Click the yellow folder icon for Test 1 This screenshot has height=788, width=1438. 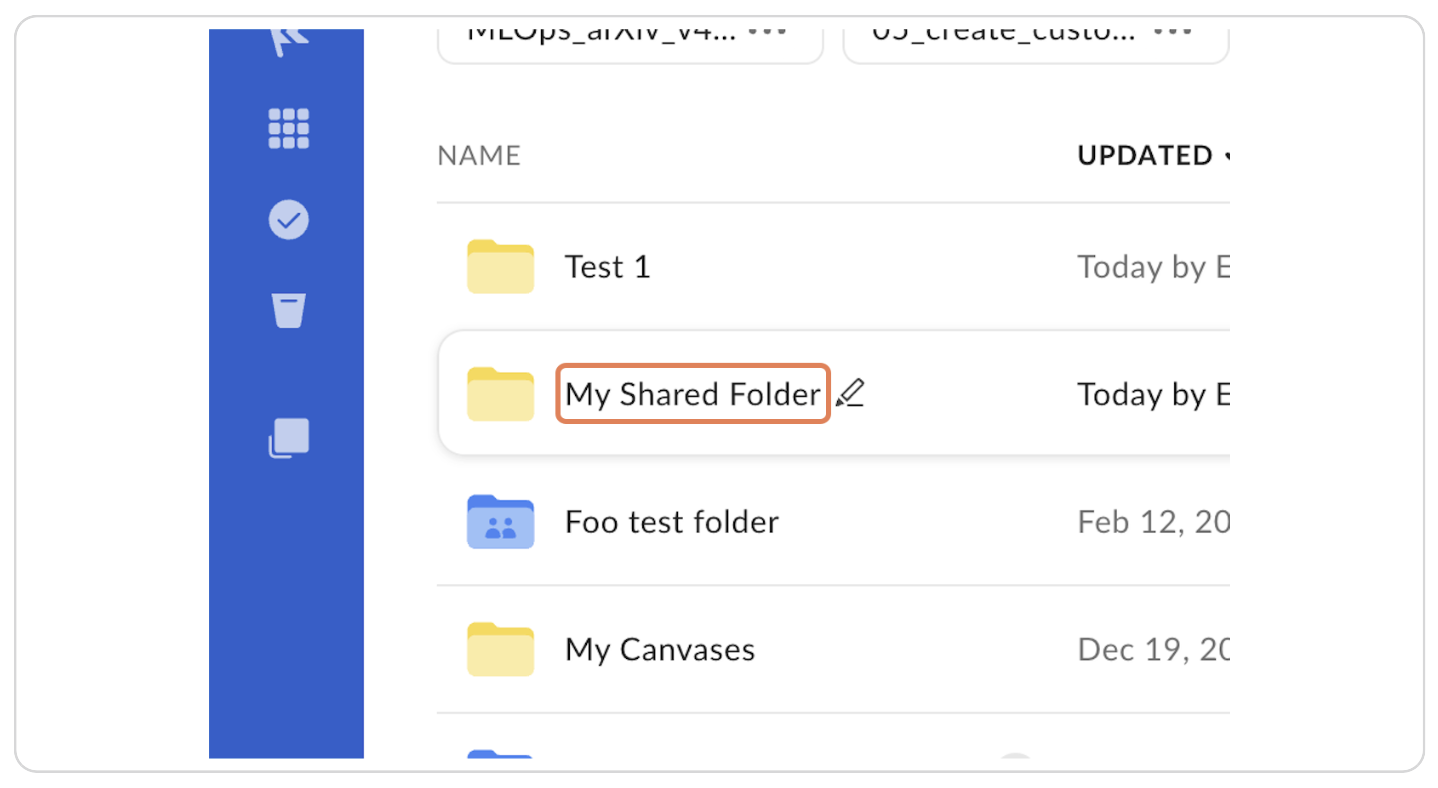coord(500,266)
